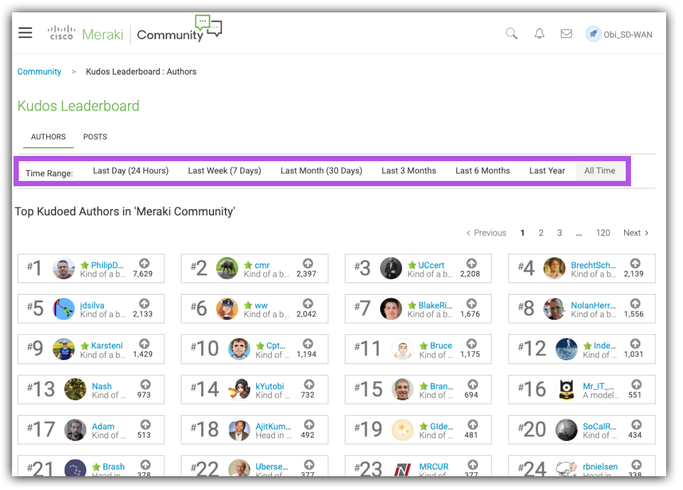Click the kudos arrow icon for rank #1
The height and width of the screenshot is (490, 683).
coord(144,263)
